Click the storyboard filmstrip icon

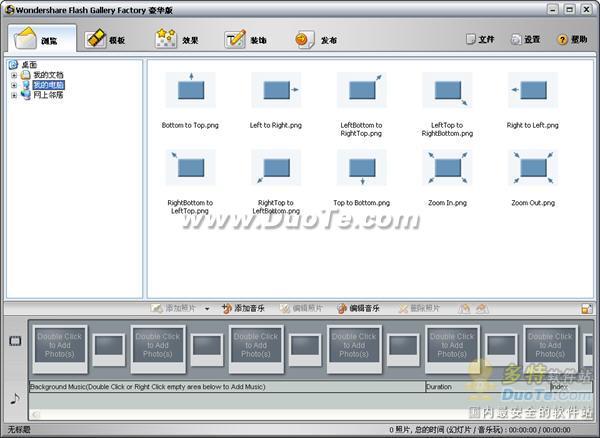click(x=15, y=340)
